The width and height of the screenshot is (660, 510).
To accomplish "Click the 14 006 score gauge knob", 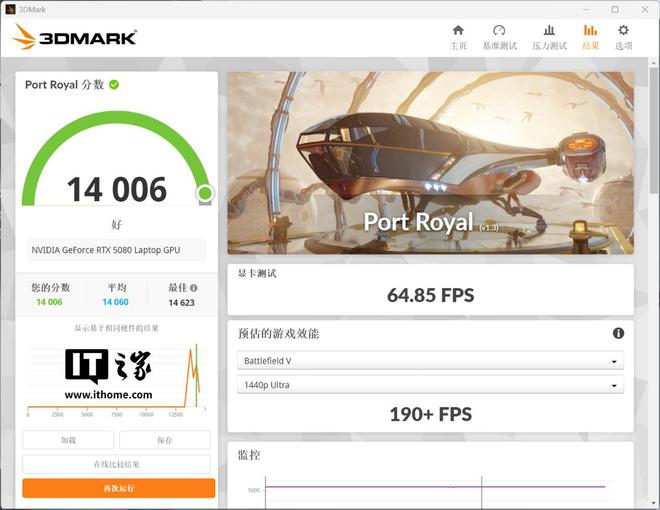I will pyautogui.click(x=205, y=193).
